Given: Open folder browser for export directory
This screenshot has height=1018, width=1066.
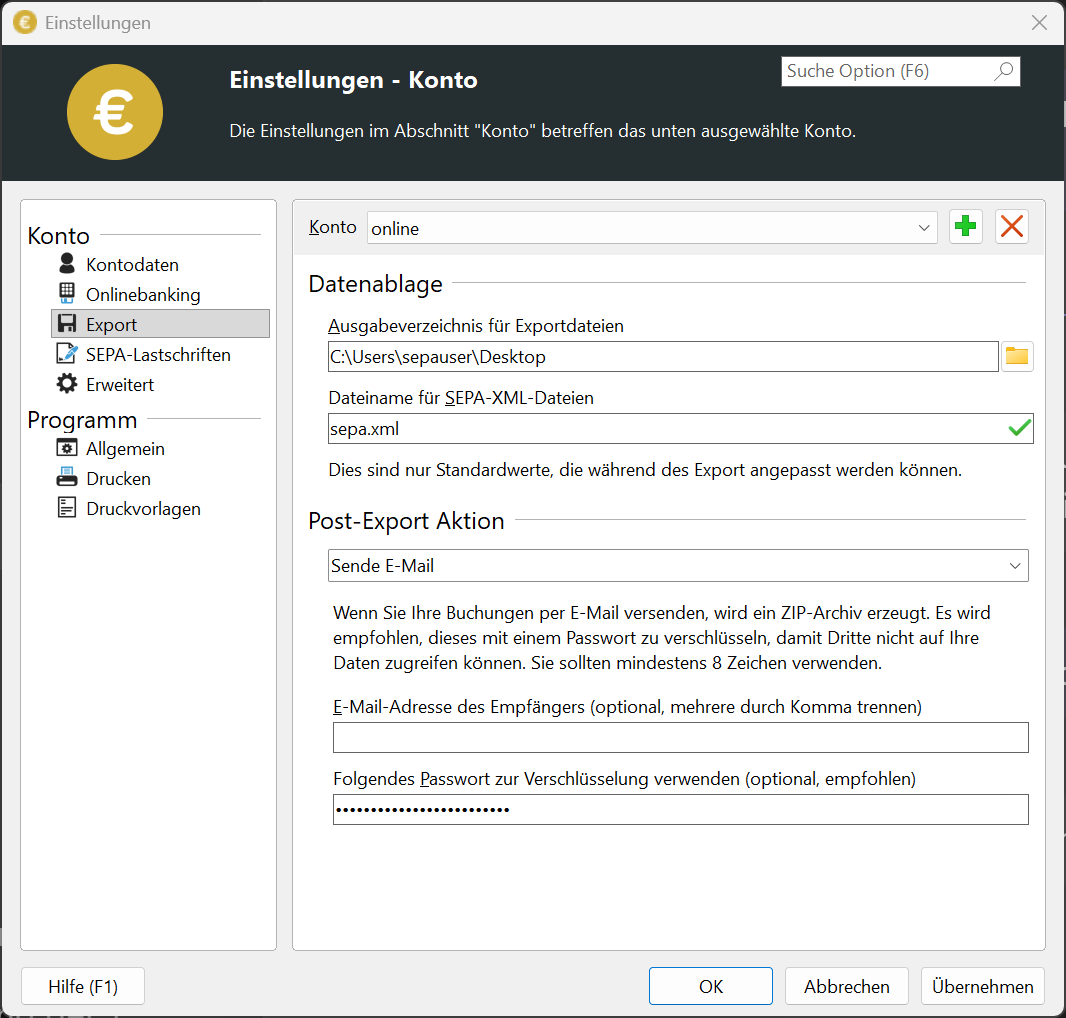Looking at the screenshot, I should tap(1017, 356).
